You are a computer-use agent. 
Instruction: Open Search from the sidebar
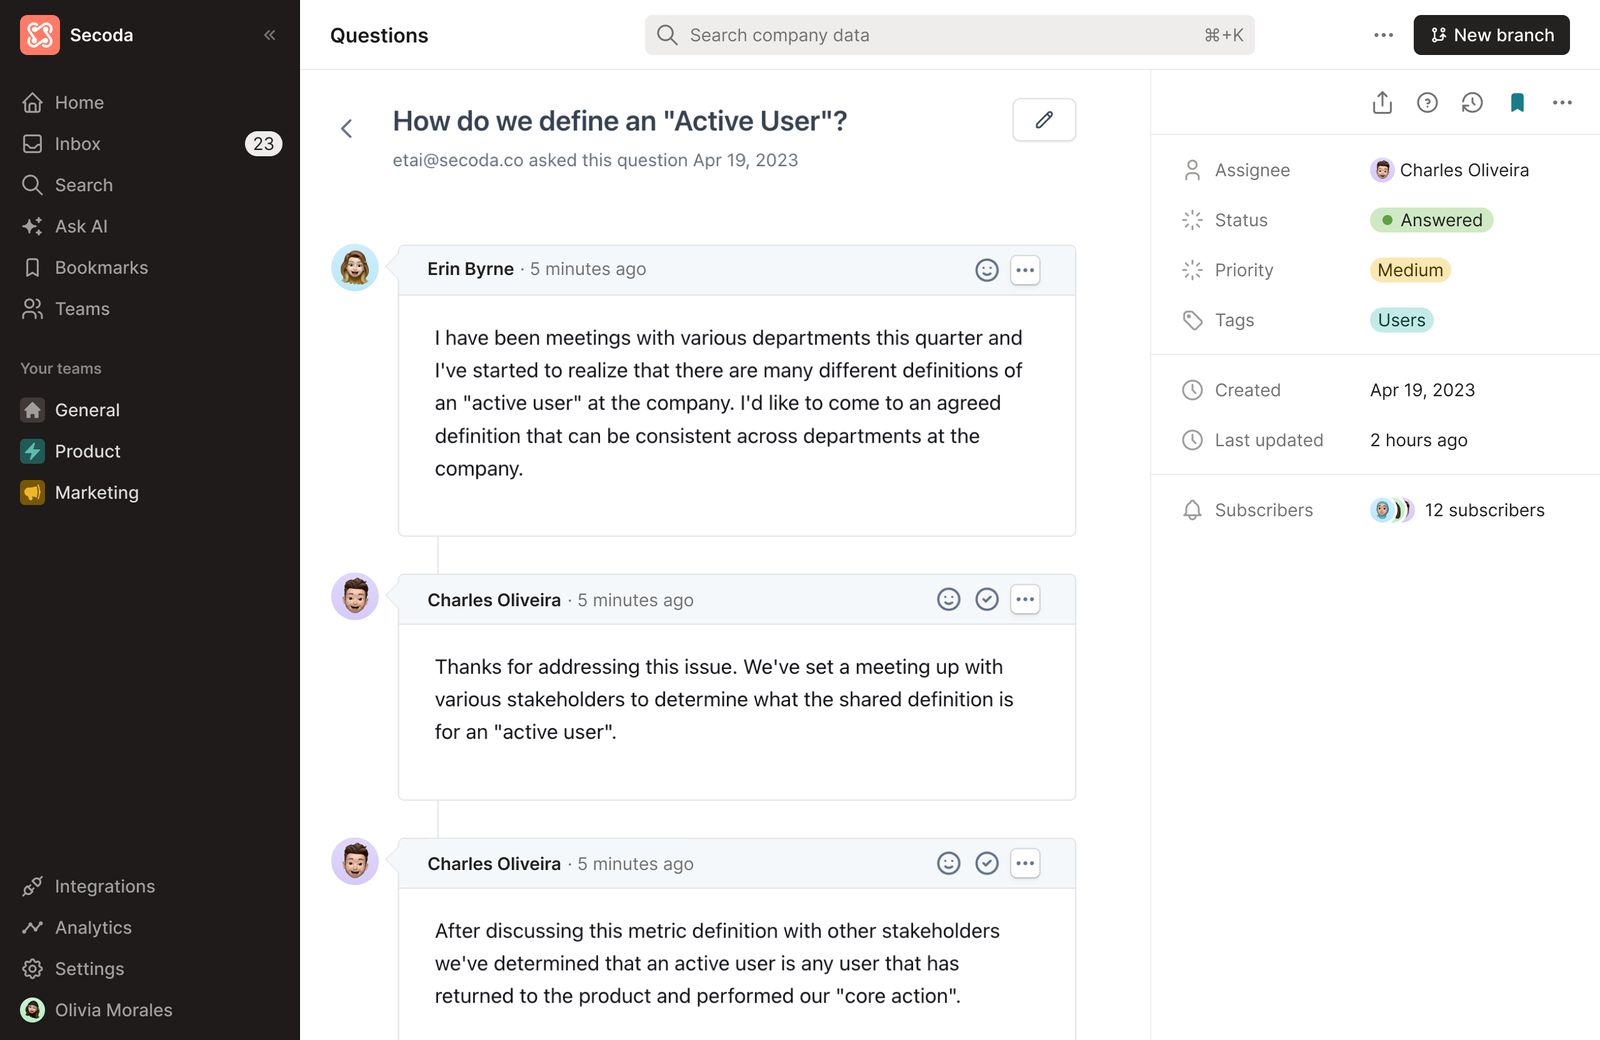point(83,185)
